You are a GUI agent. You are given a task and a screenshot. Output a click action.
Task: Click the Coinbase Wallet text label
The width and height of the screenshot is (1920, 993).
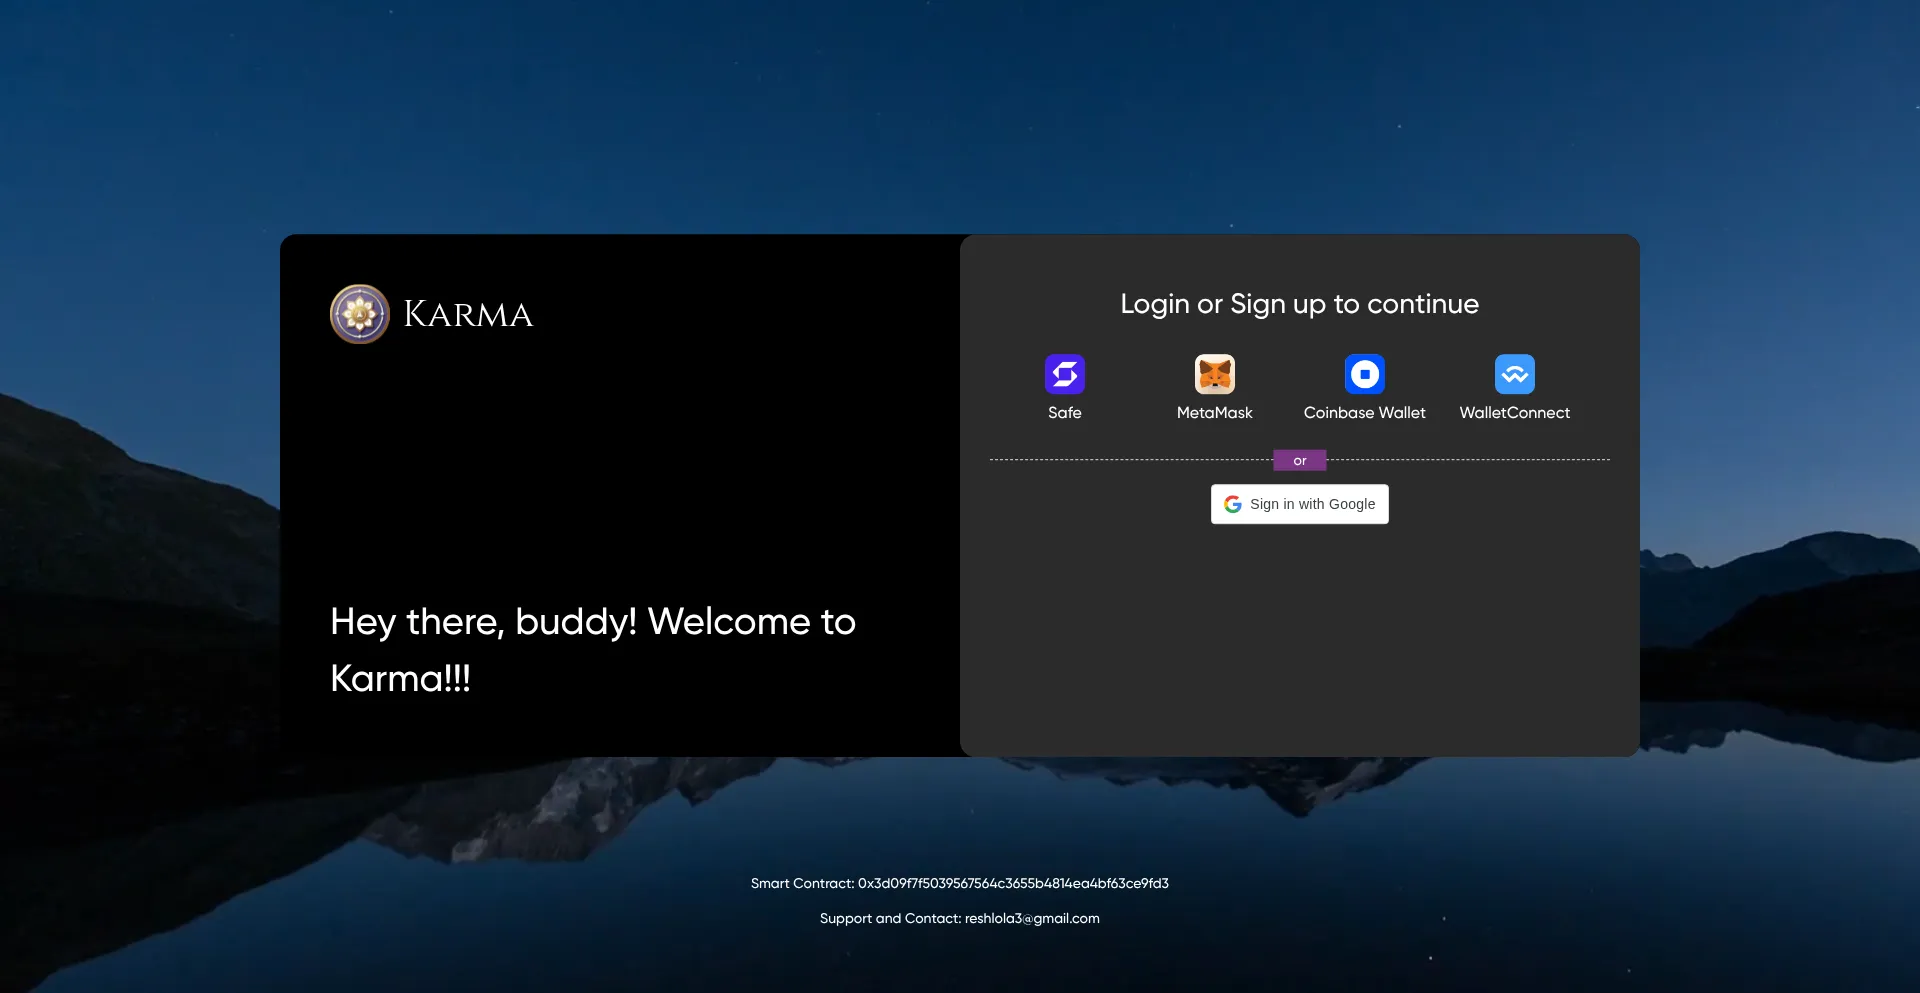tap(1364, 413)
